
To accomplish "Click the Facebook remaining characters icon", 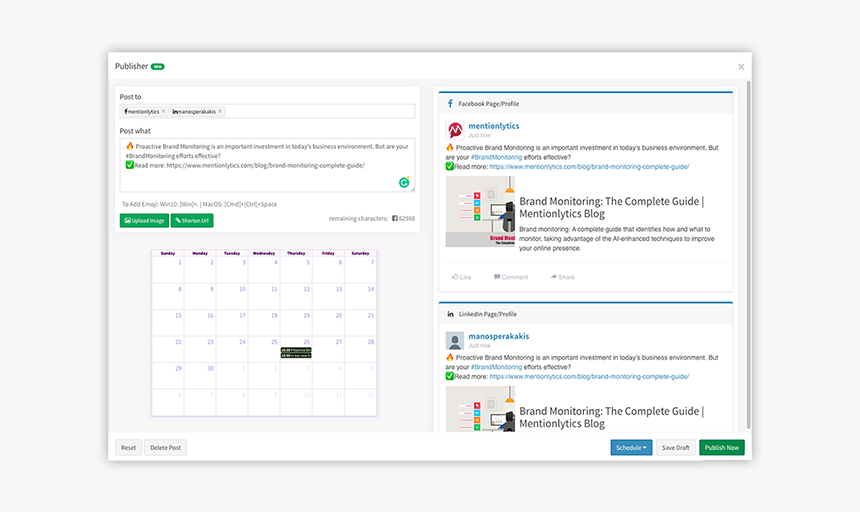I will (394, 218).
